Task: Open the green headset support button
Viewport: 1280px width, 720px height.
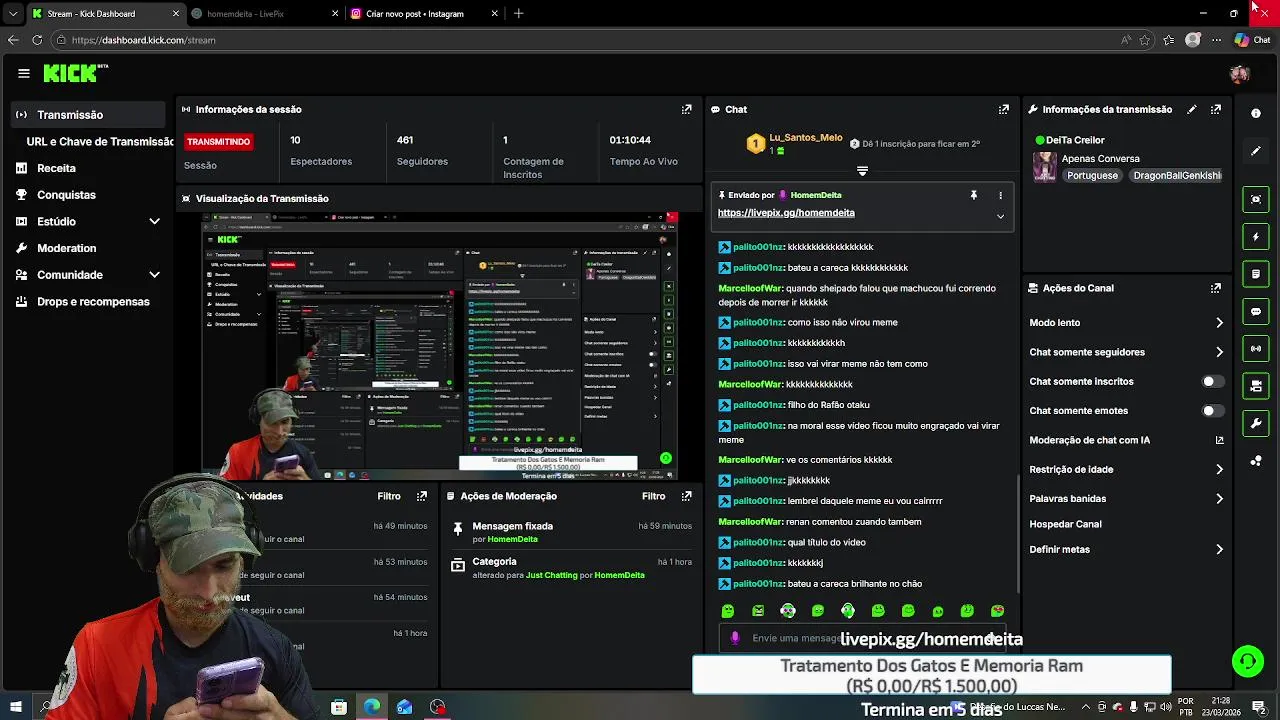Action: click(x=1248, y=661)
